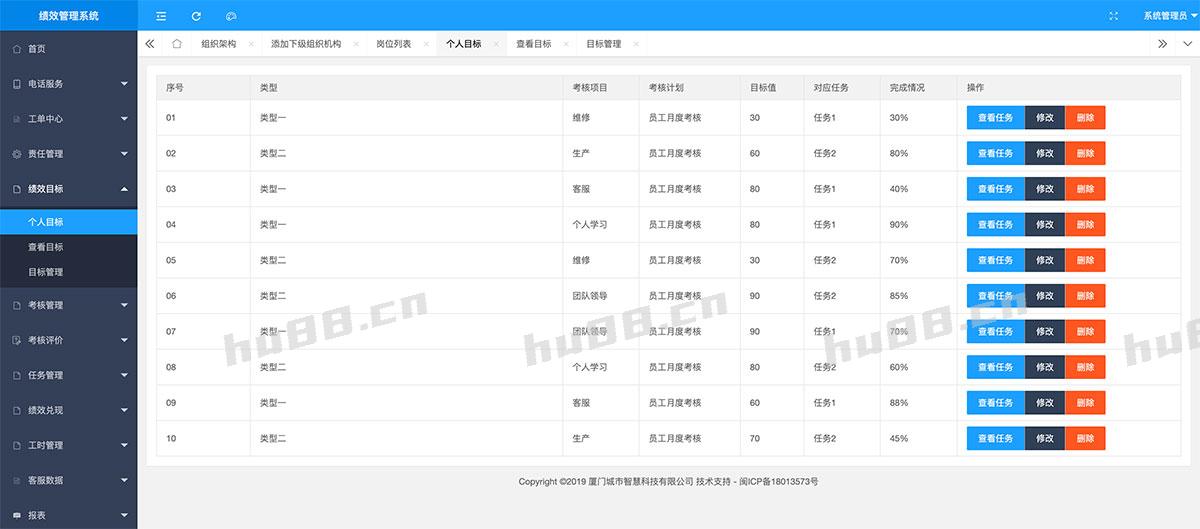Screen dimensions: 1200x529
Task: Select 目标管理 in the sidebar submenu
Action: click(x=45, y=272)
